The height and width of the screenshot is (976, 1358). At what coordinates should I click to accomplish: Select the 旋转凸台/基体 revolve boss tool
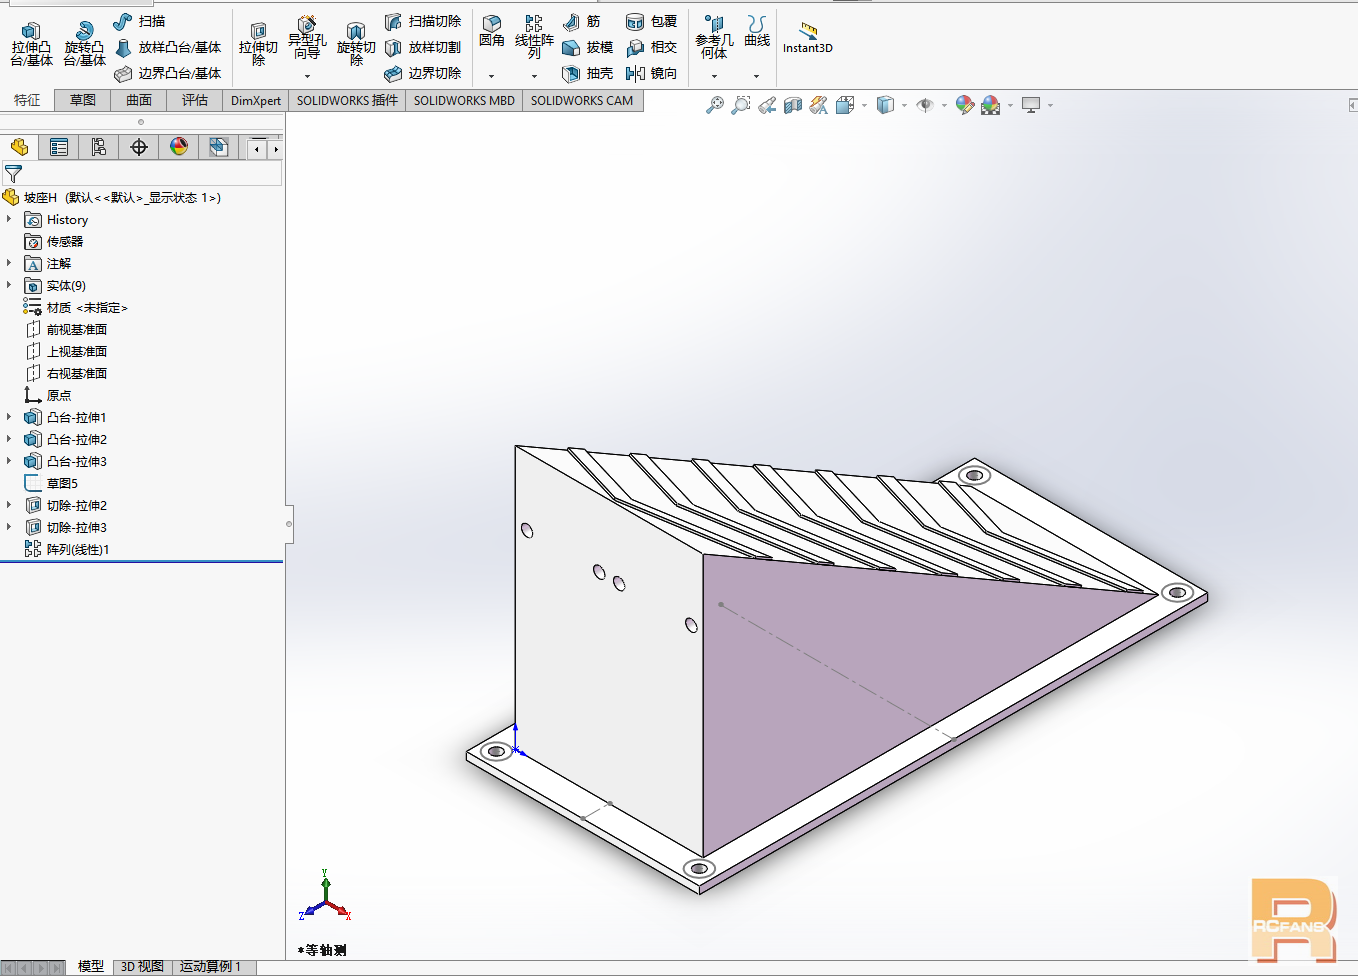point(84,44)
